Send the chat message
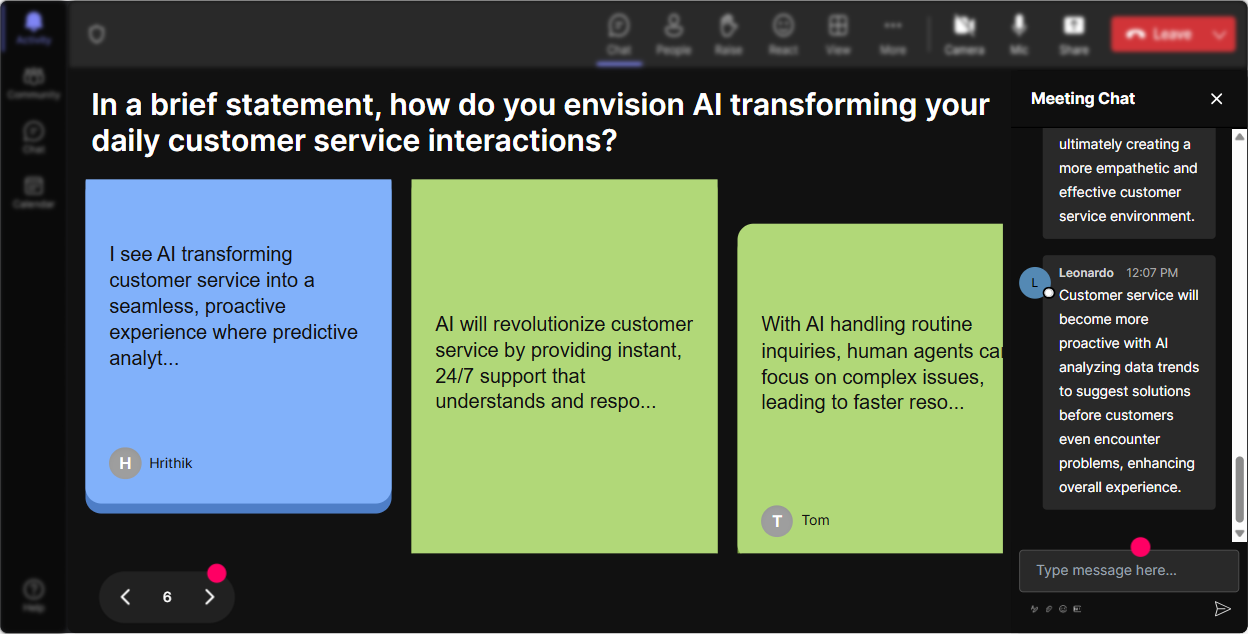Image resolution: width=1248 pixels, height=634 pixels. [1222, 608]
